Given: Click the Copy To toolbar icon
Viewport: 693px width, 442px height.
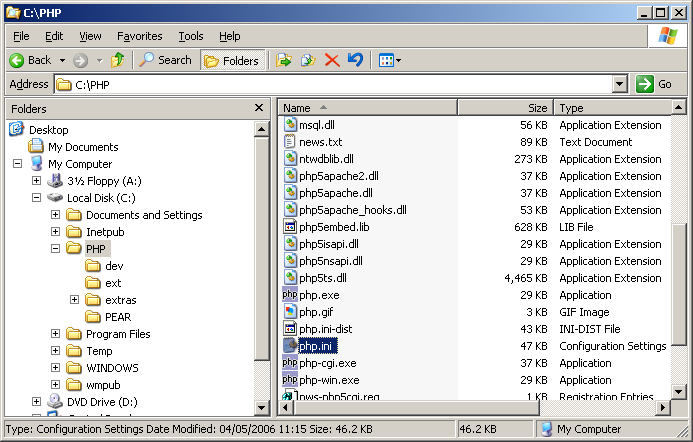Looking at the screenshot, I should pos(308,60).
